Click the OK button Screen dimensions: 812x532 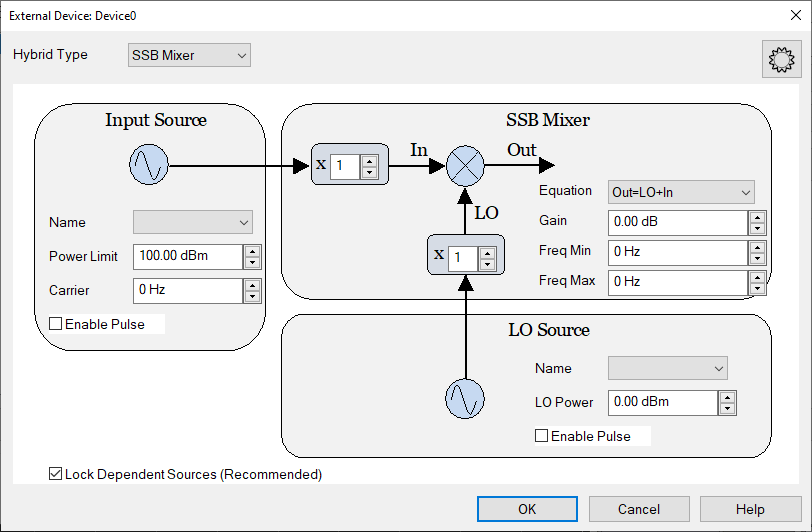527,509
